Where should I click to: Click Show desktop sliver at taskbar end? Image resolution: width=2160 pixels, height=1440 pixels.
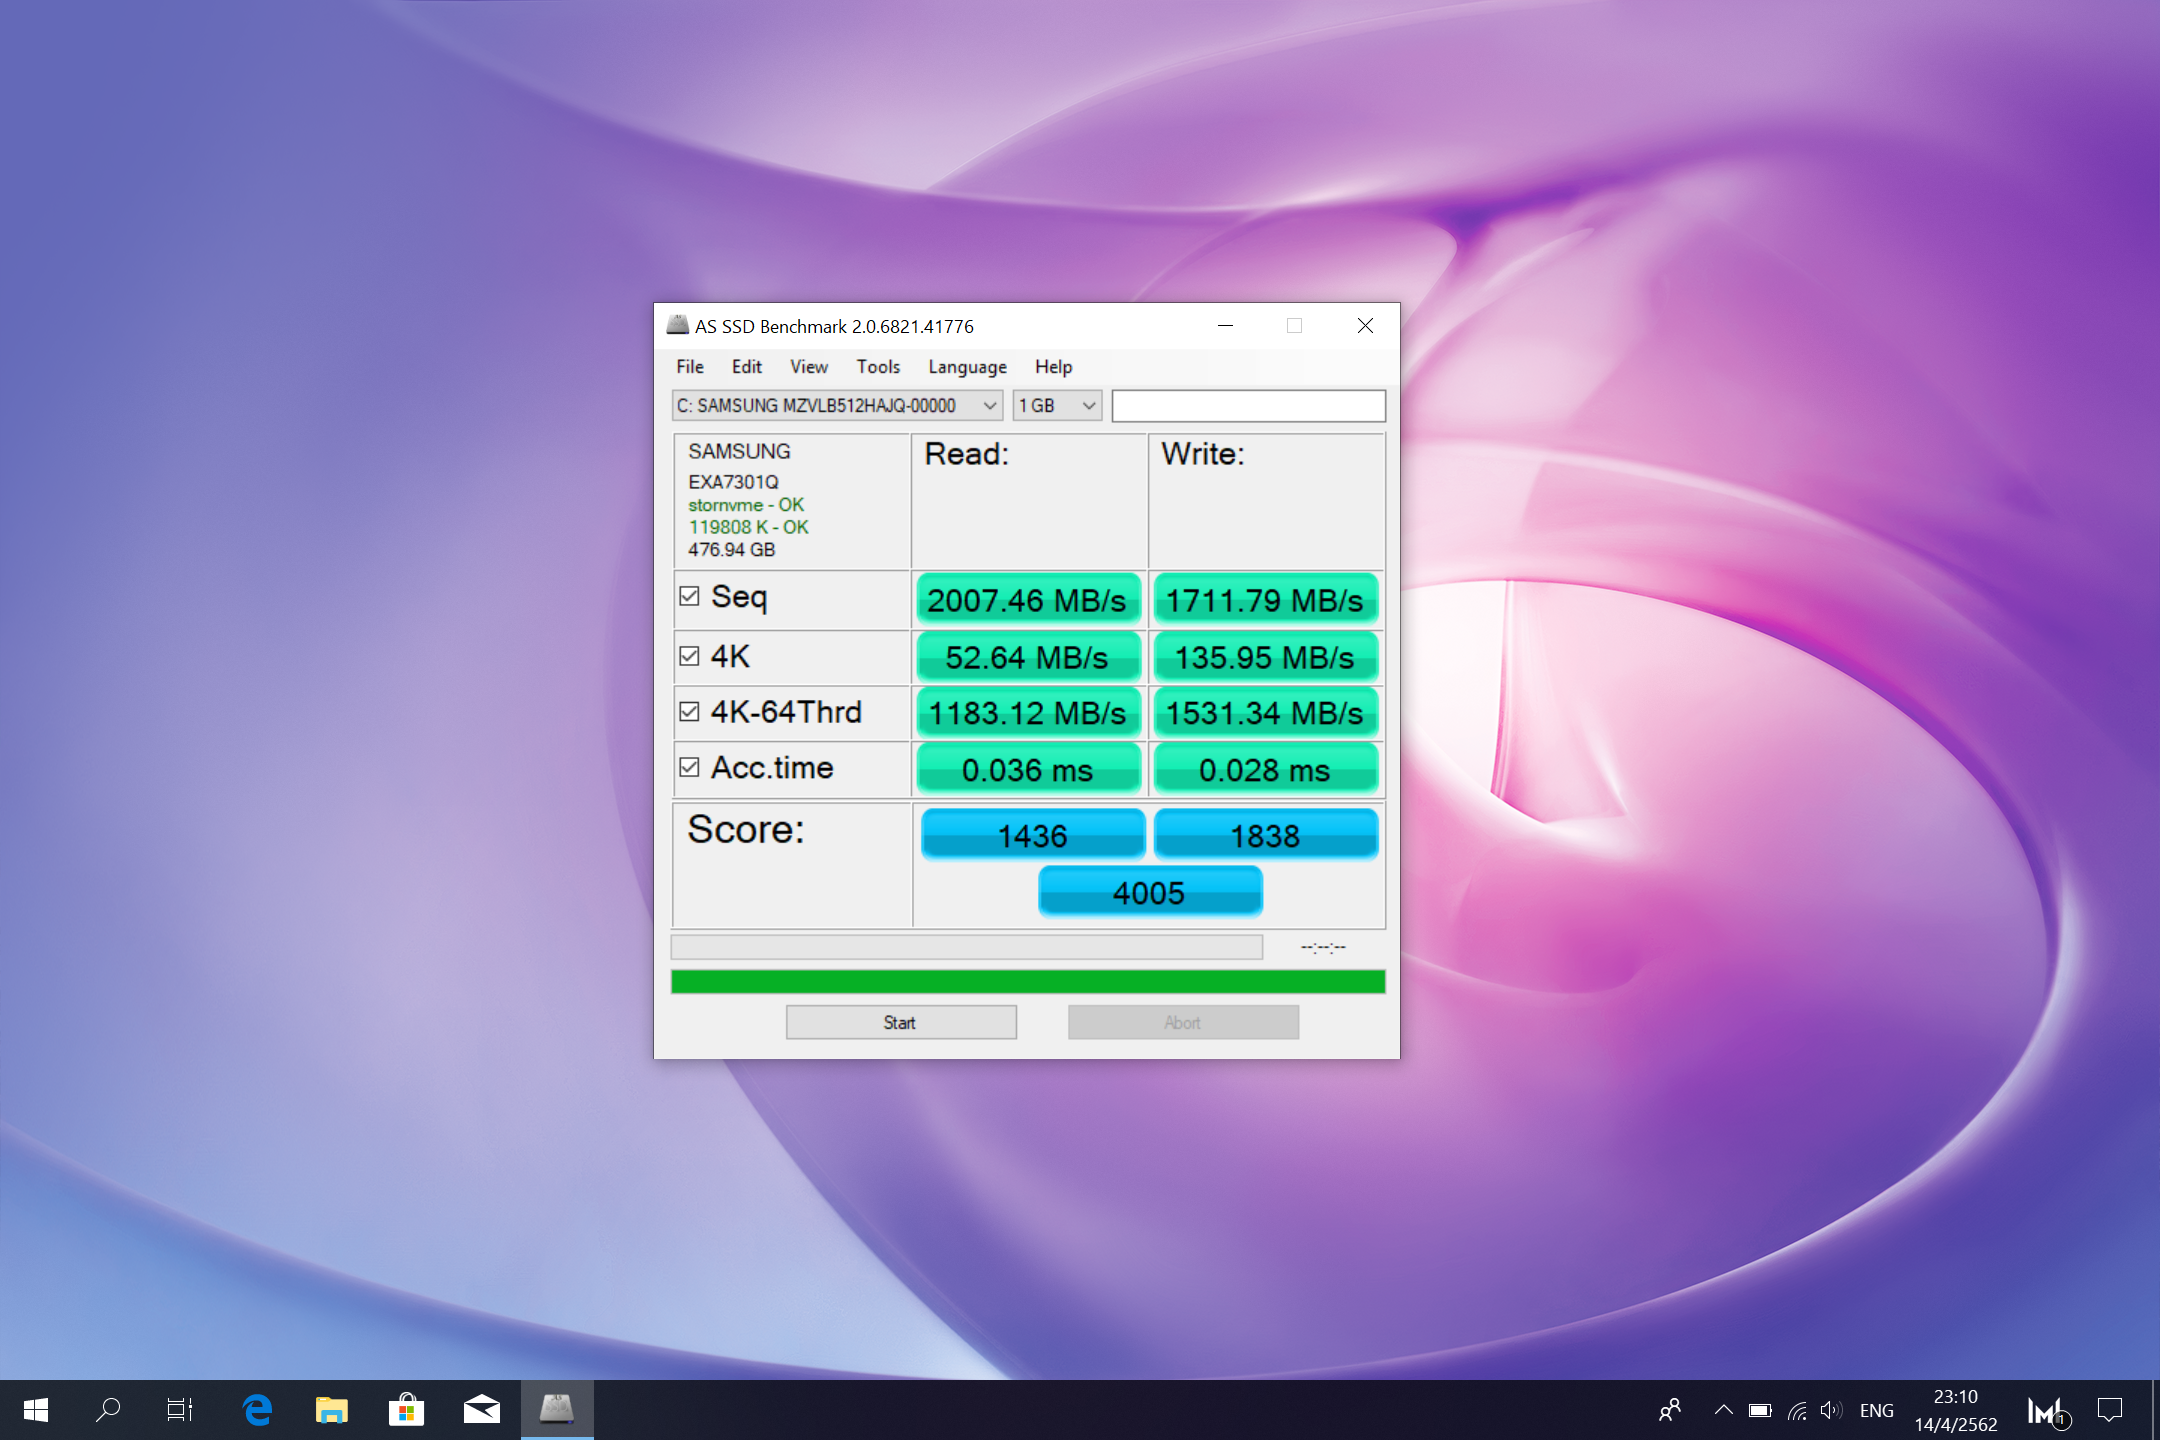pos(2155,1410)
